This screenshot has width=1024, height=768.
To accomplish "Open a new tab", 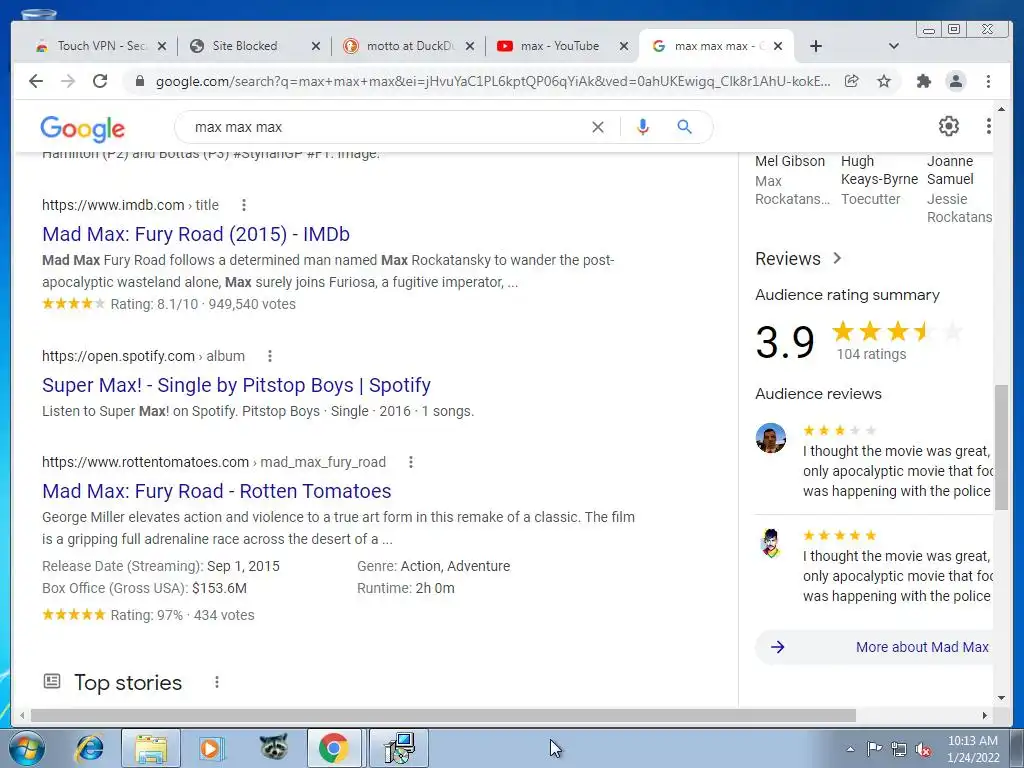I will [x=816, y=46].
